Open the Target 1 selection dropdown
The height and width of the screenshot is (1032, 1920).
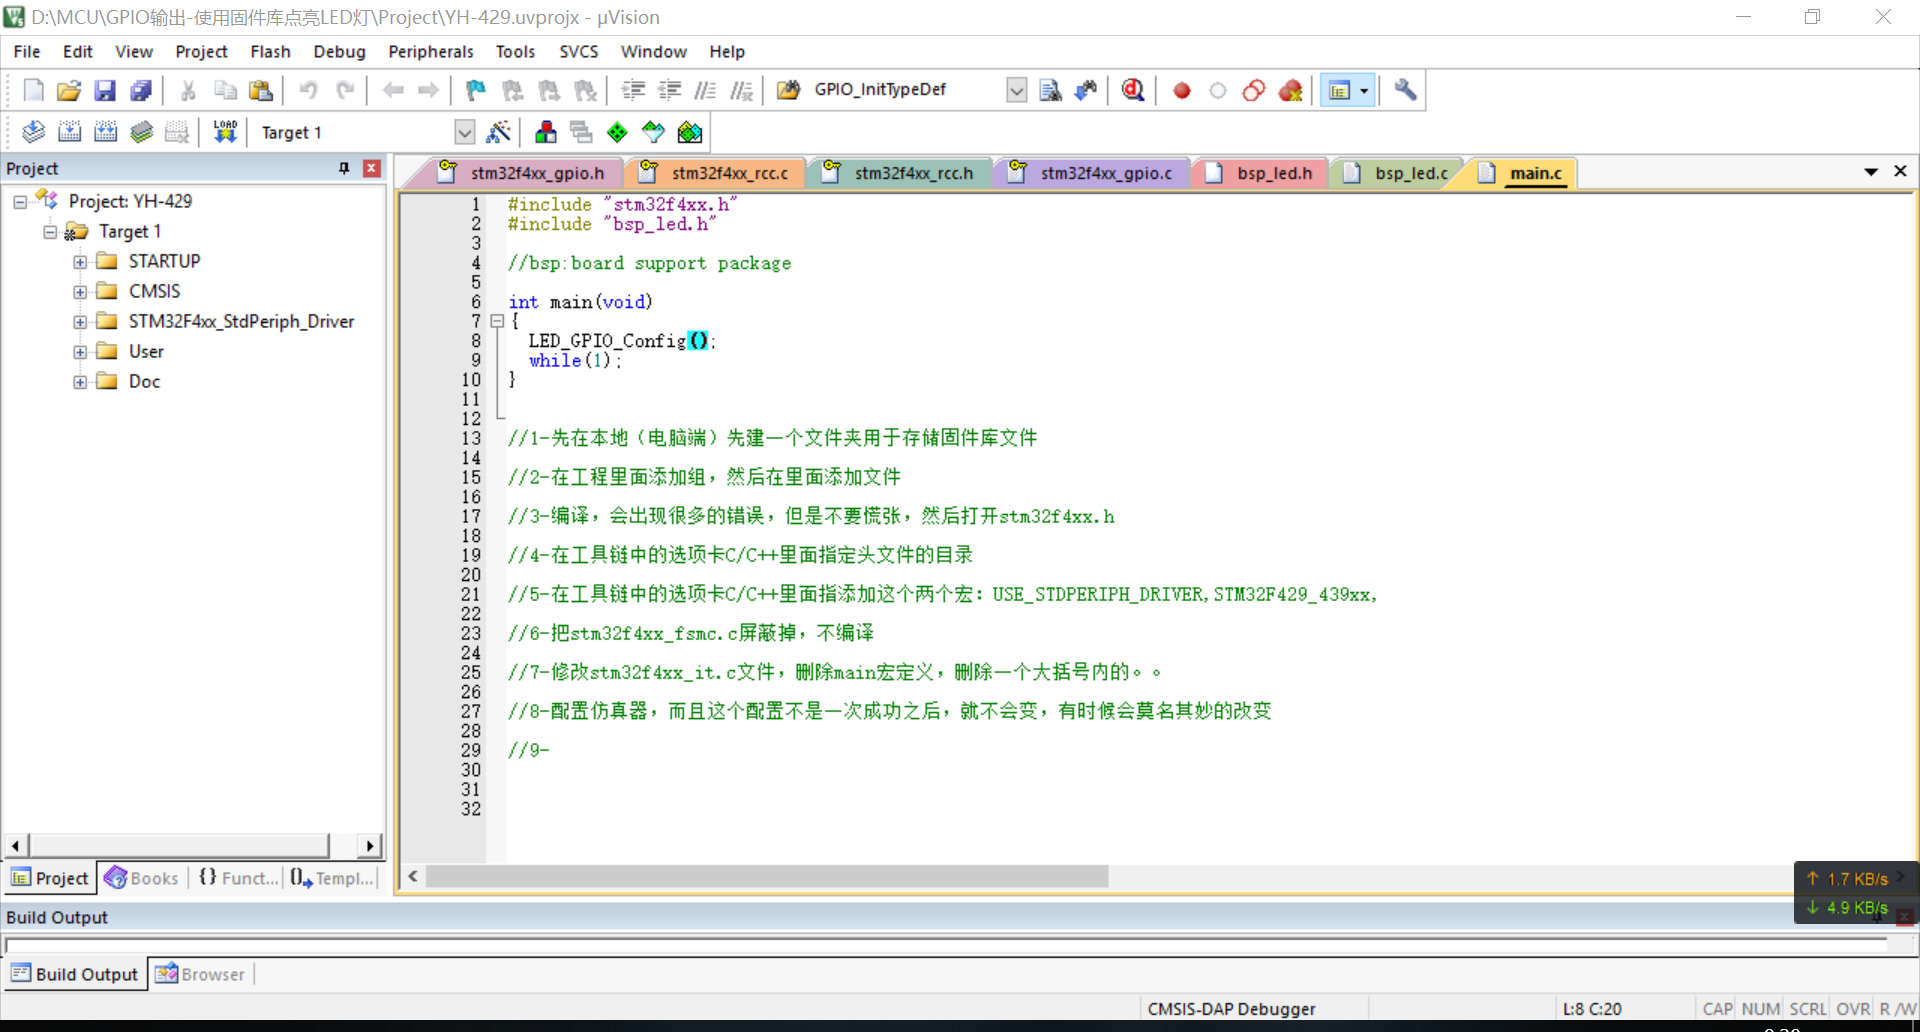[464, 131]
